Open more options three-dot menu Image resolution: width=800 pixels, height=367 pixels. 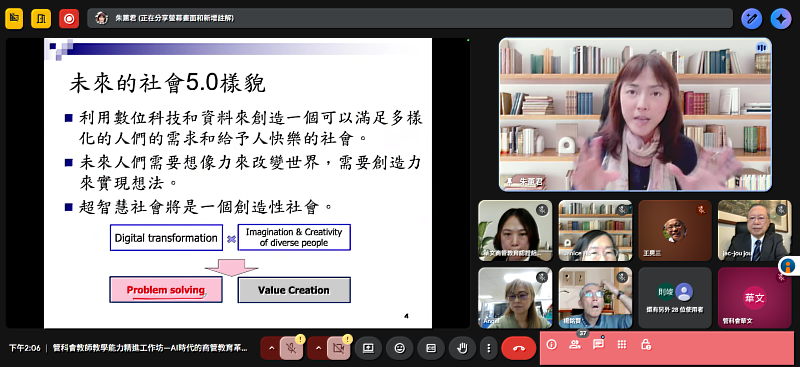(x=488, y=348)
